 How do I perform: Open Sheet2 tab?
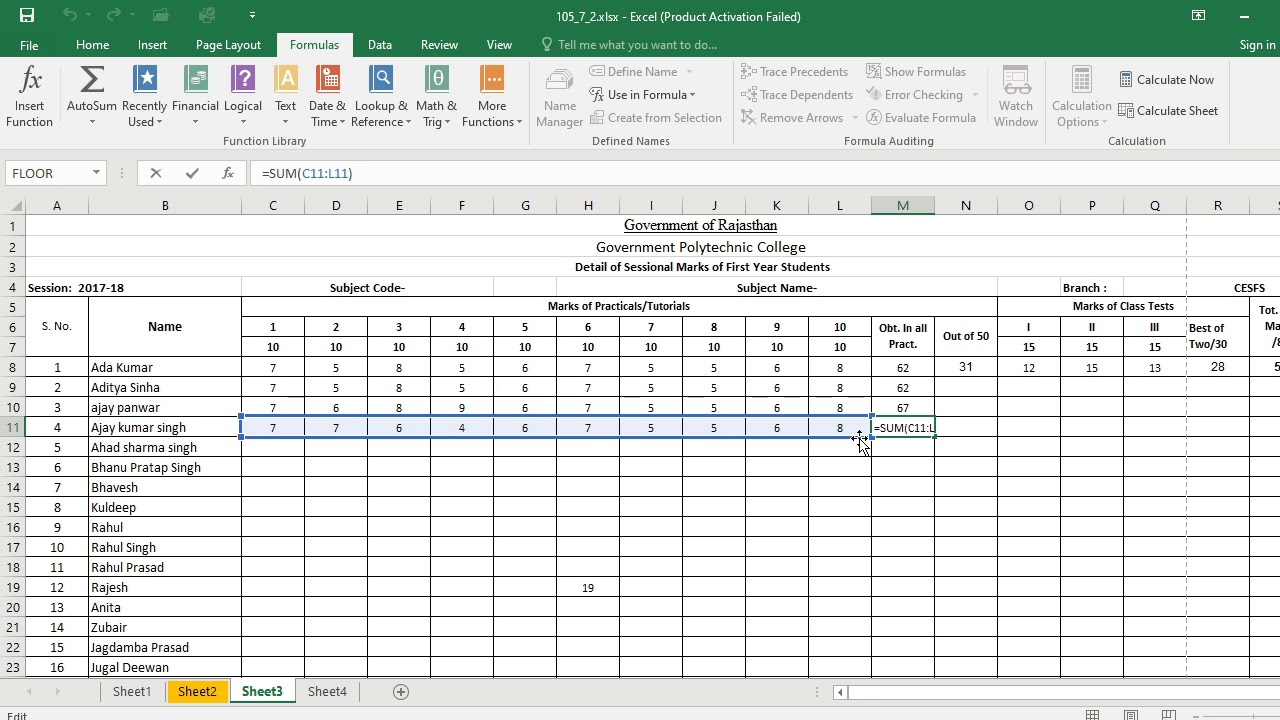click(x=197, y=692)
